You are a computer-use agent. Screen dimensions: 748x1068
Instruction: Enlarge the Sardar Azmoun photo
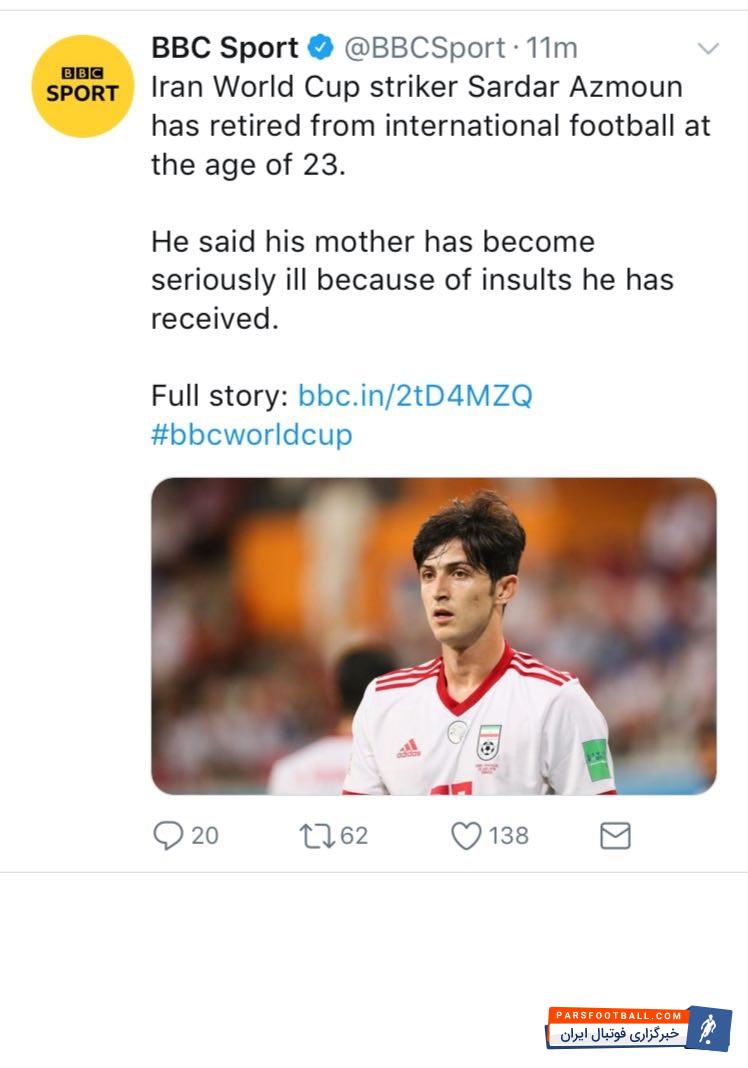click(x=434, y=636)
